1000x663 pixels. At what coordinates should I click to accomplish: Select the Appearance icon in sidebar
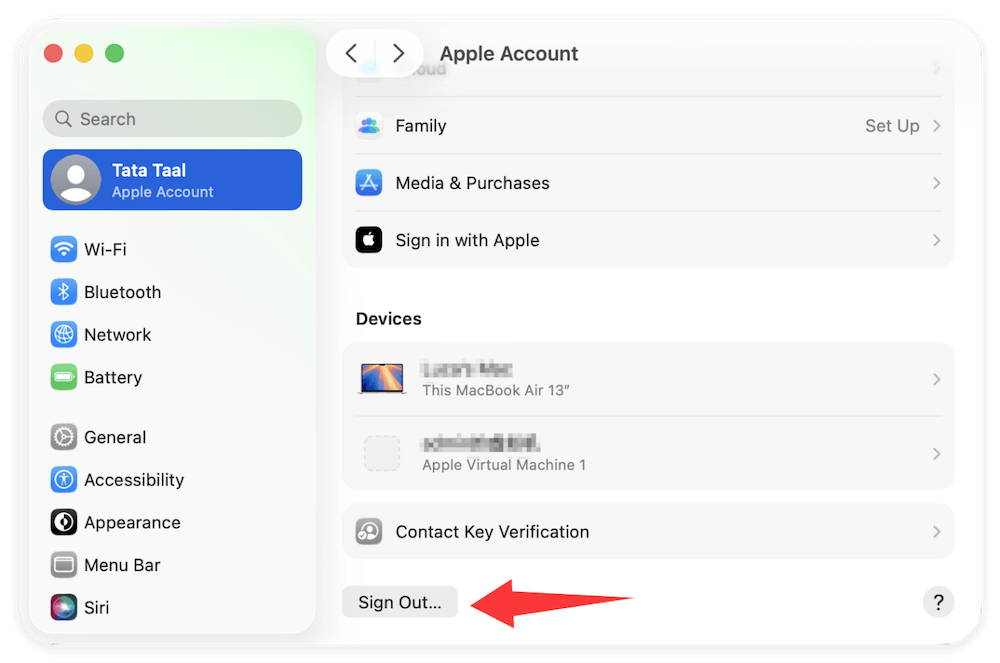[64, 523]
